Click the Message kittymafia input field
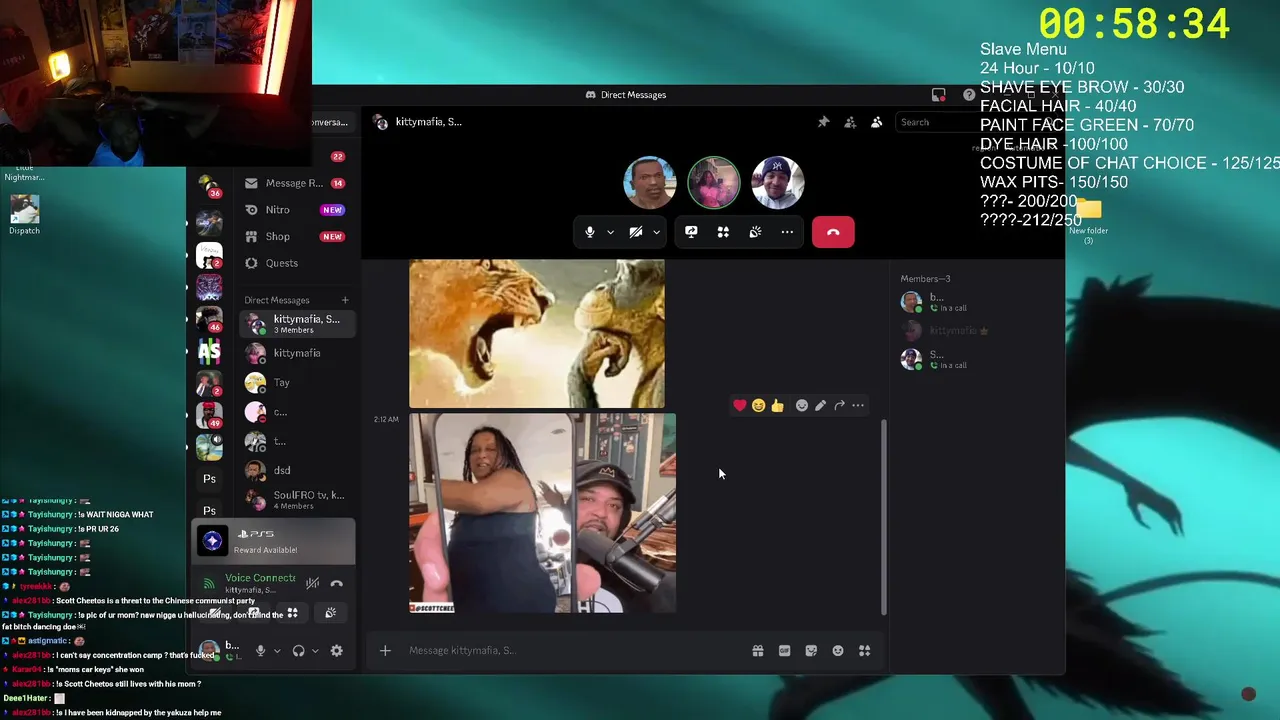1280x720 pixels. (575, 651)
